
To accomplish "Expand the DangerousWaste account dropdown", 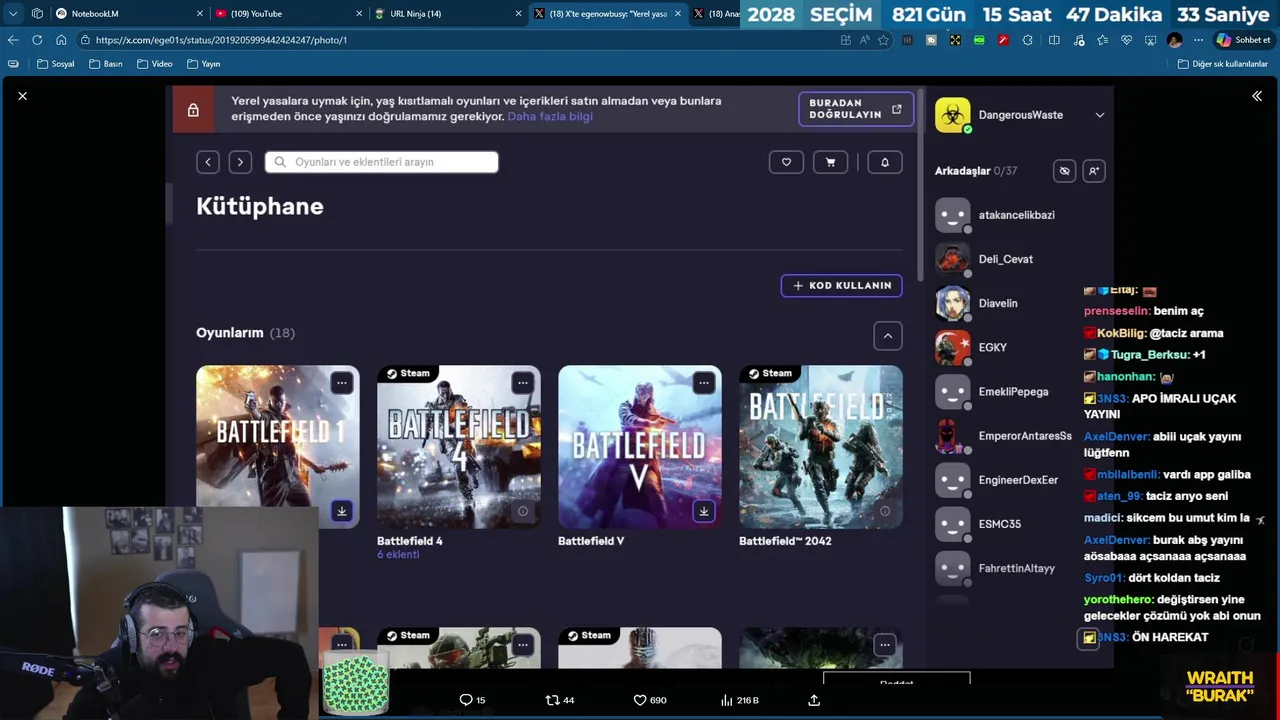I will tap(1099, 115).
